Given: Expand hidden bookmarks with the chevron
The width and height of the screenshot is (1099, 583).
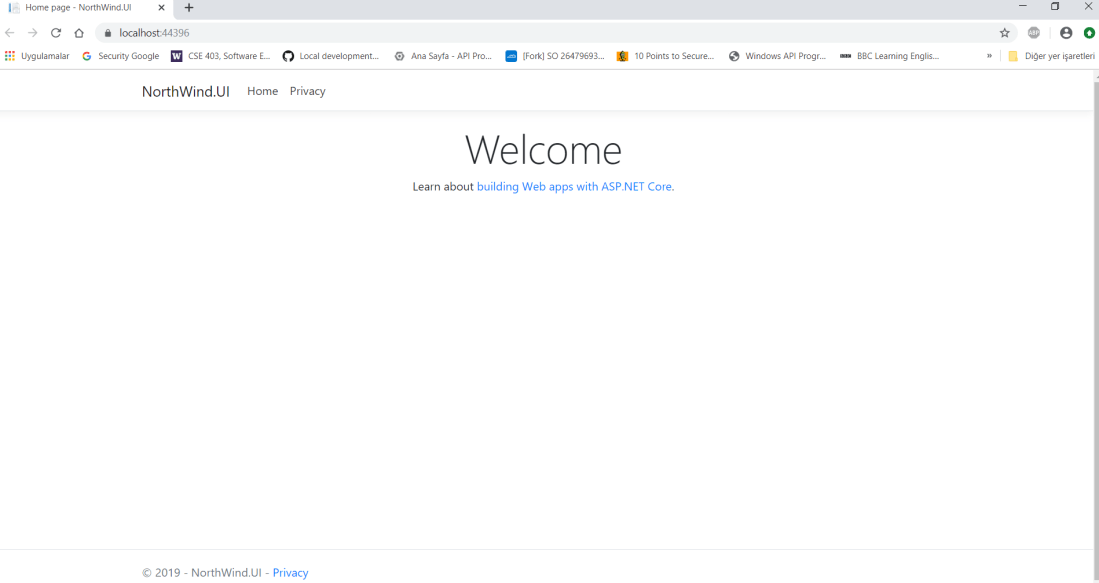Looking at the screenshot, I should pyautogui.click(x=989, y=56).
